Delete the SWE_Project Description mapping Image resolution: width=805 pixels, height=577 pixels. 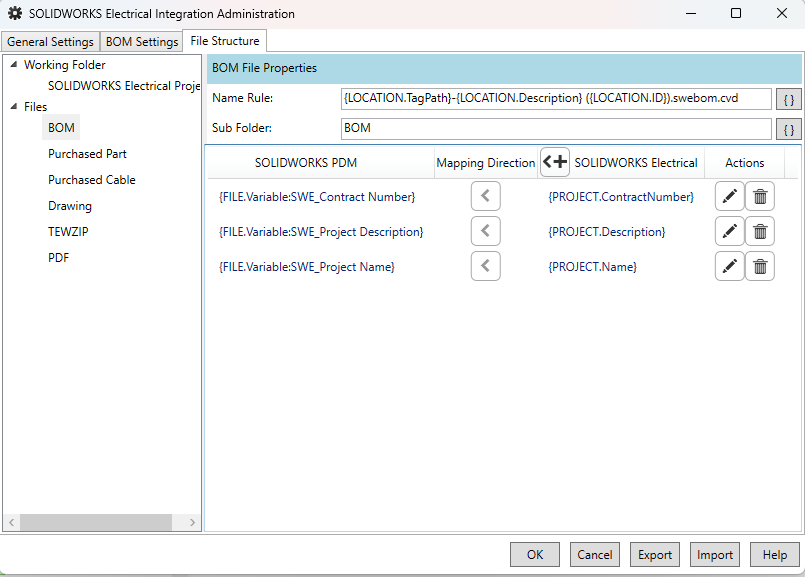pos(760,231)
